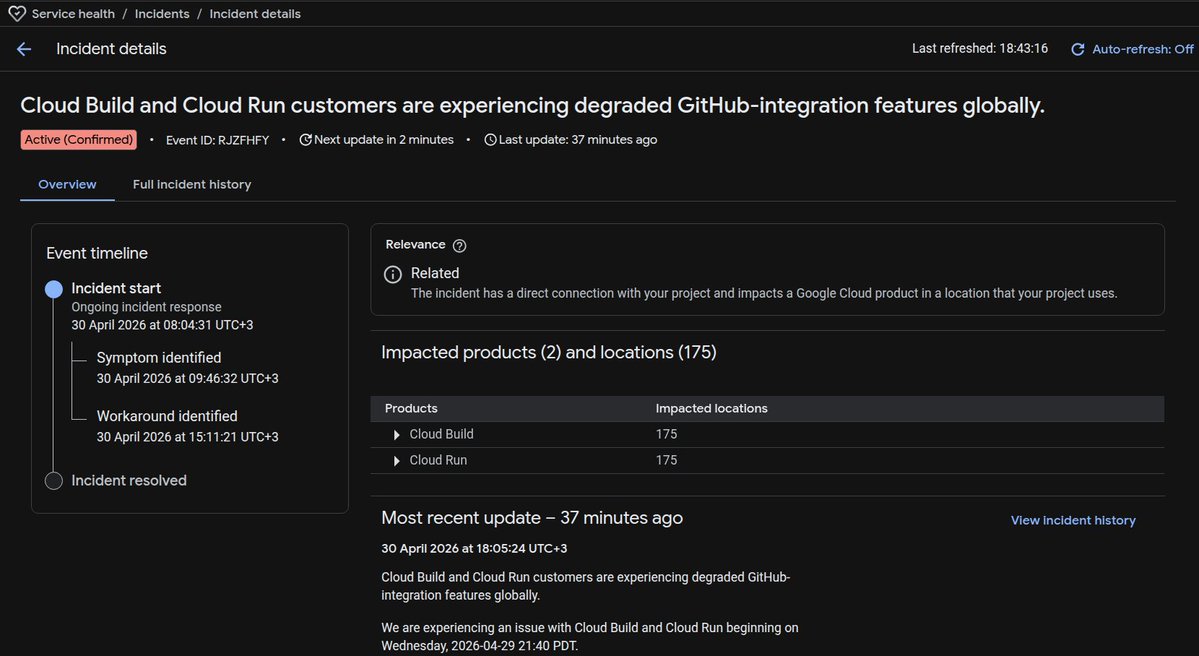The height and width of the screenshot is (656, 1199).
Task: Expand the Cloud Build product row
Action: click(x=396, y=435)
